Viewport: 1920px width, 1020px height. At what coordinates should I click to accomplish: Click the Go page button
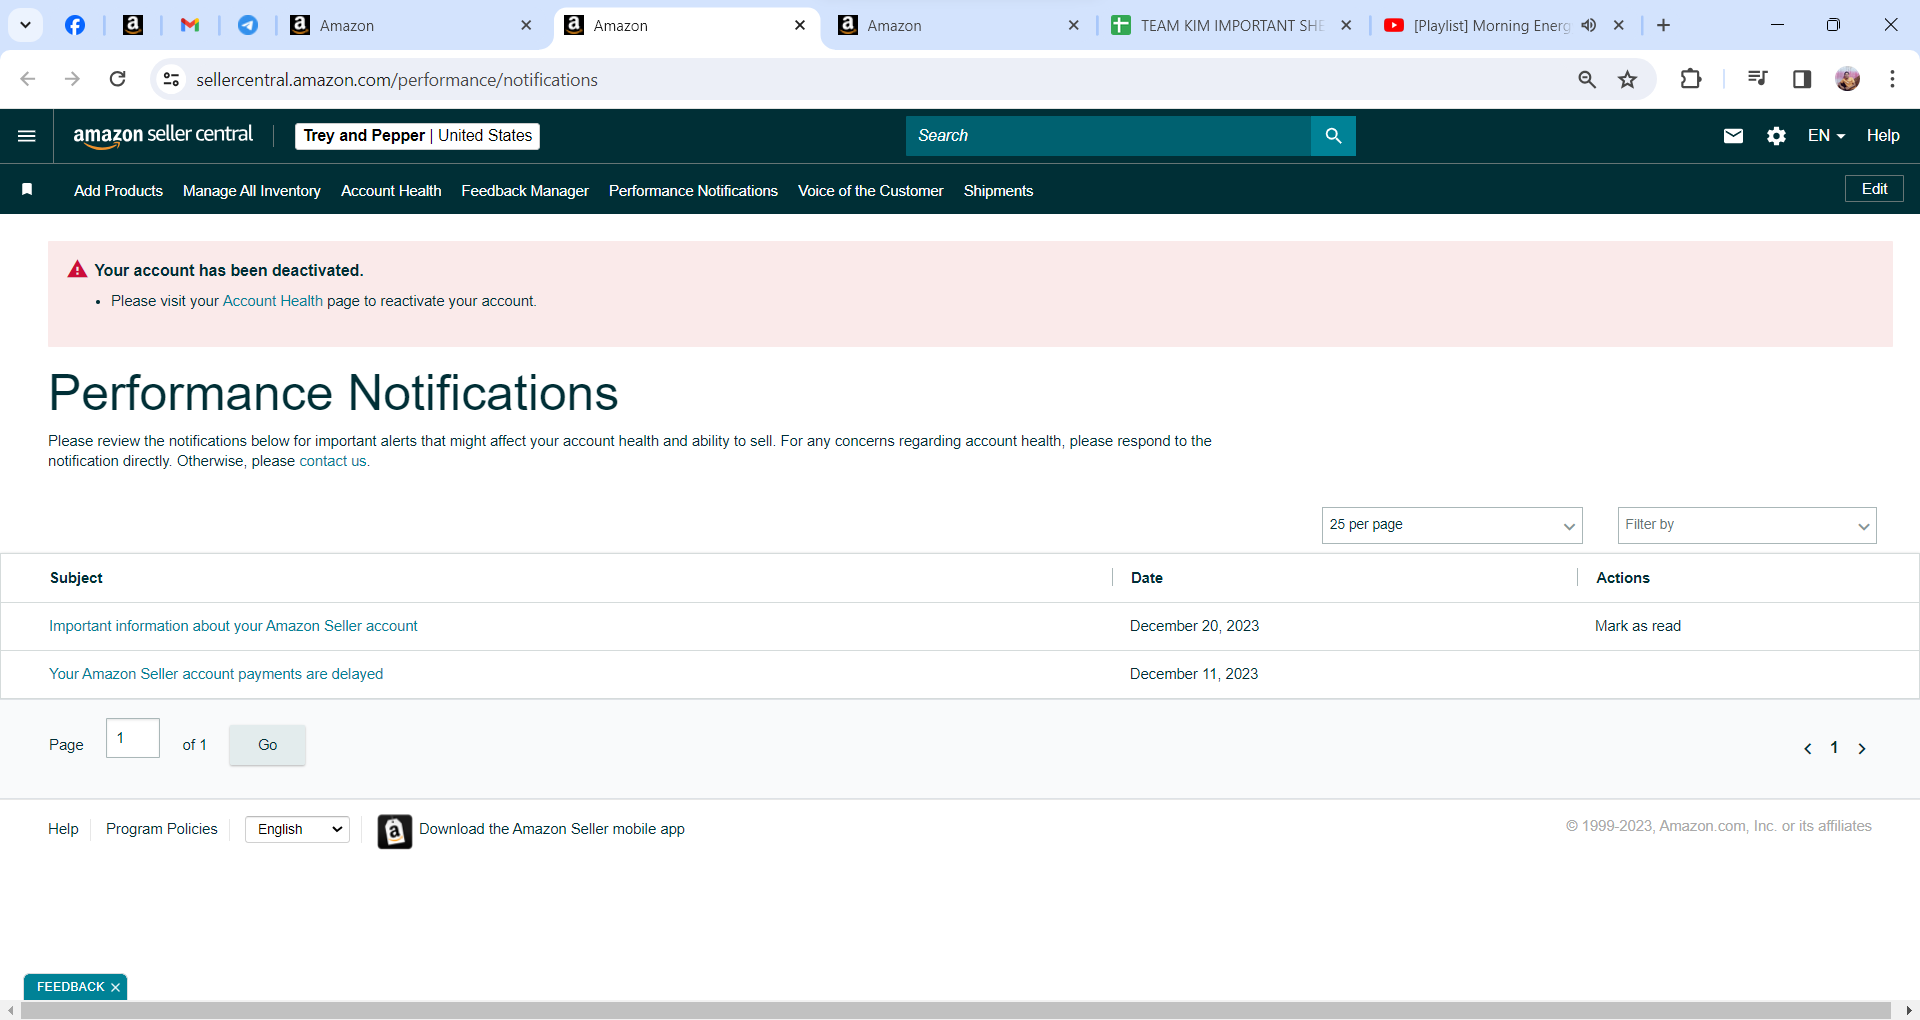point(267,745)
